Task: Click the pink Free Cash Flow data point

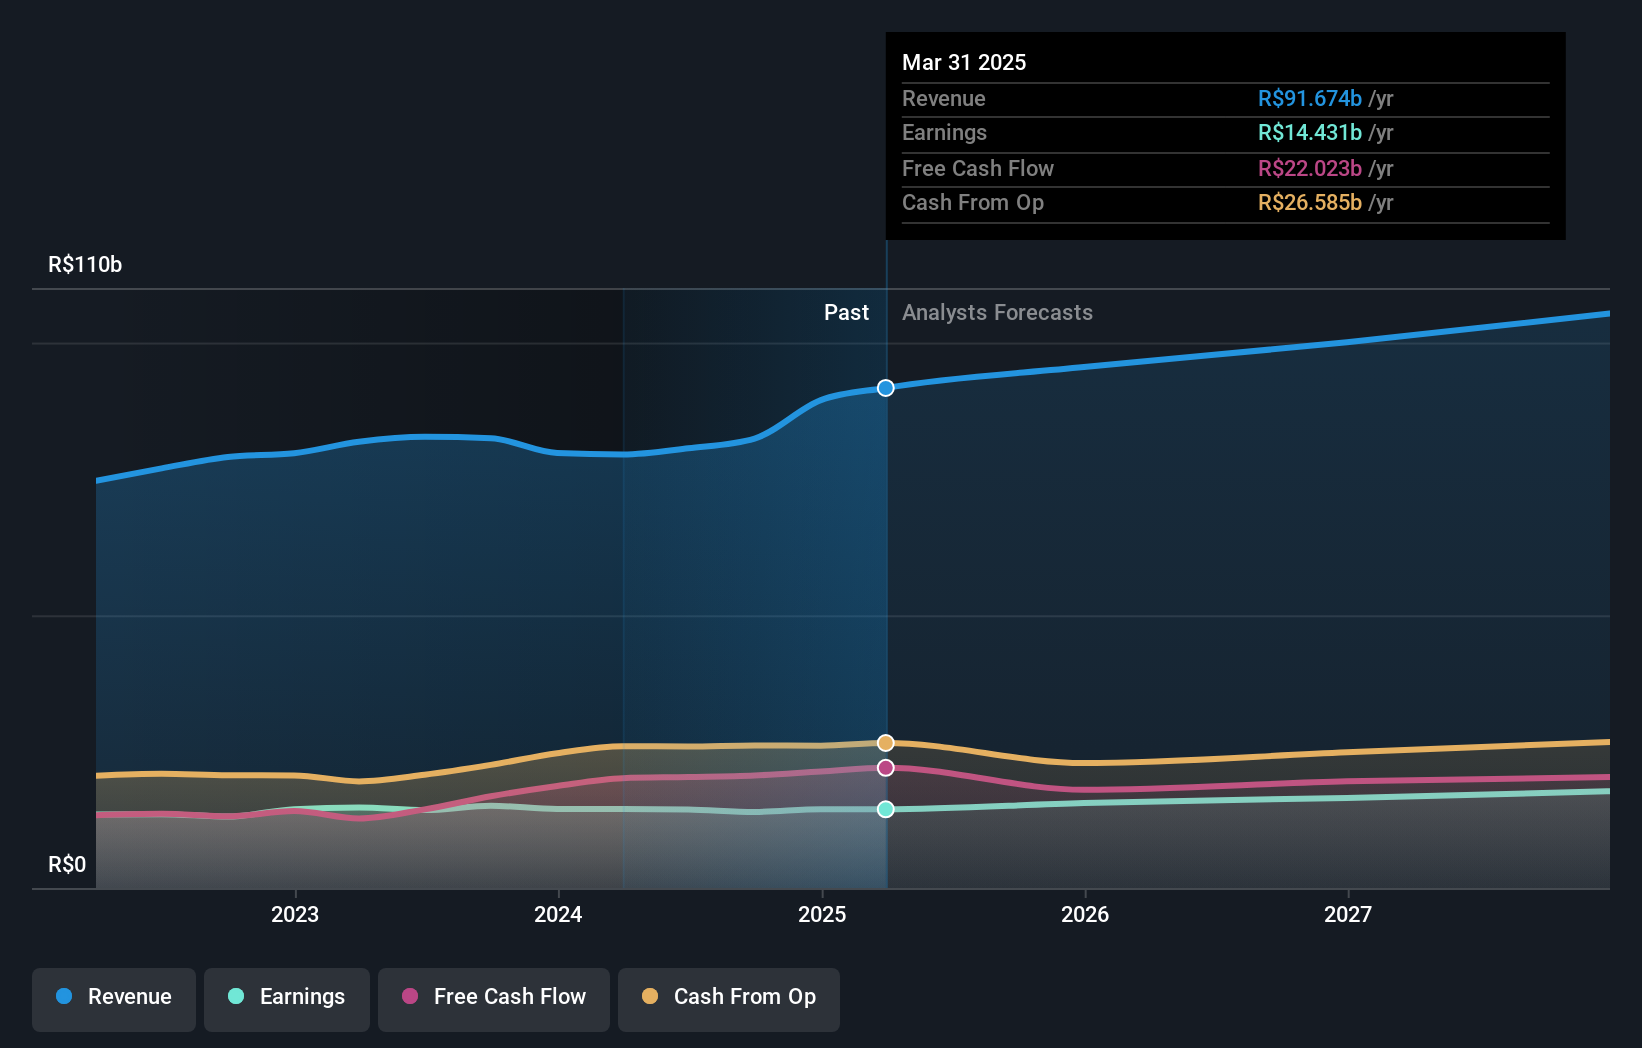Action: [x=886, y=768]
